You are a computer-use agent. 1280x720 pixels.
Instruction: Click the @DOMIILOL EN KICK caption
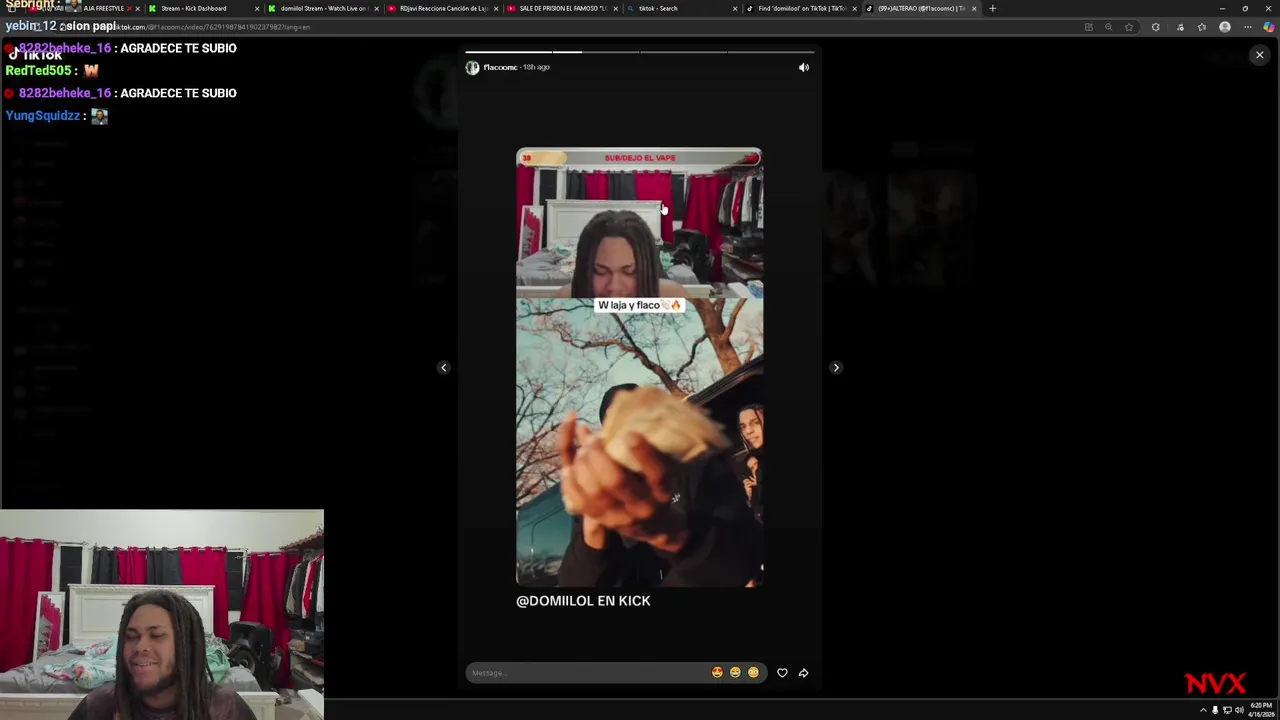(583, 600)
